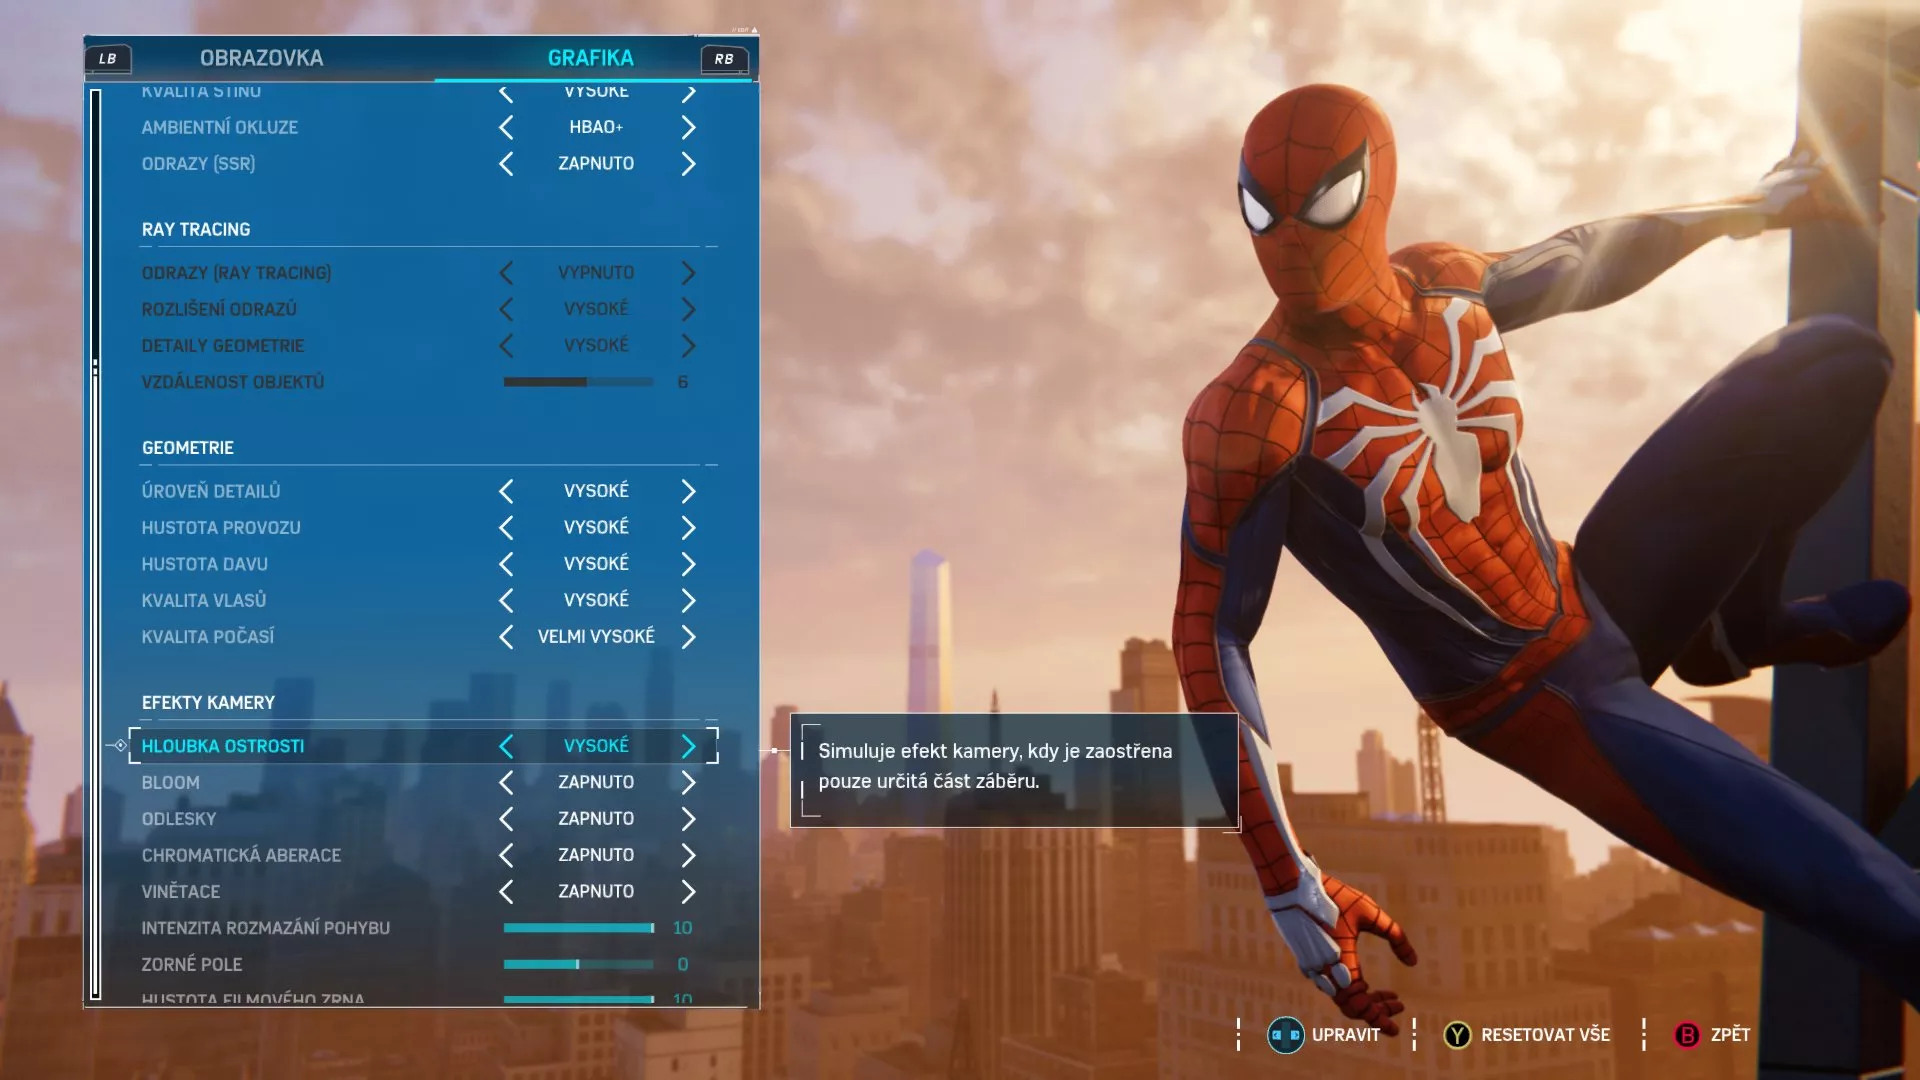
Task: Click the settings list scrollbar
Action: [x=96, y=540]
